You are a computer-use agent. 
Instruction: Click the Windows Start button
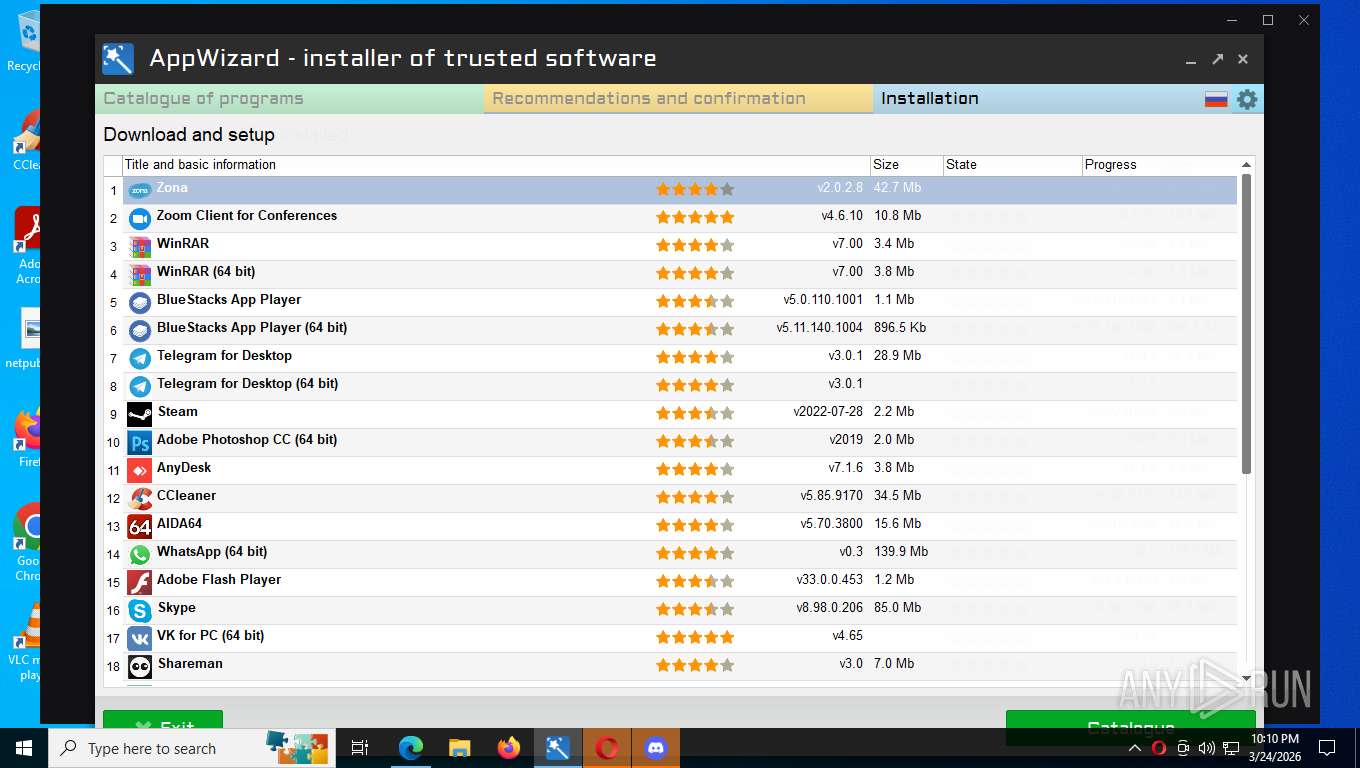click(x=24, y=748)
